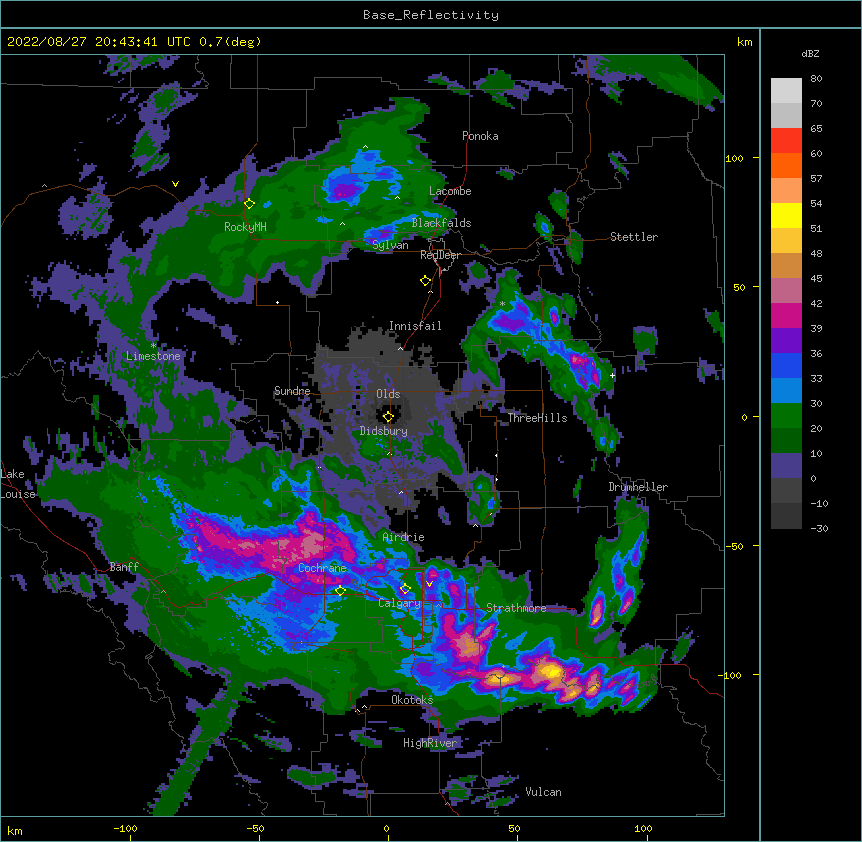Viewport: 862px width, 842px height.
Task: Click the Olds town label
Action: click(388, 394)
